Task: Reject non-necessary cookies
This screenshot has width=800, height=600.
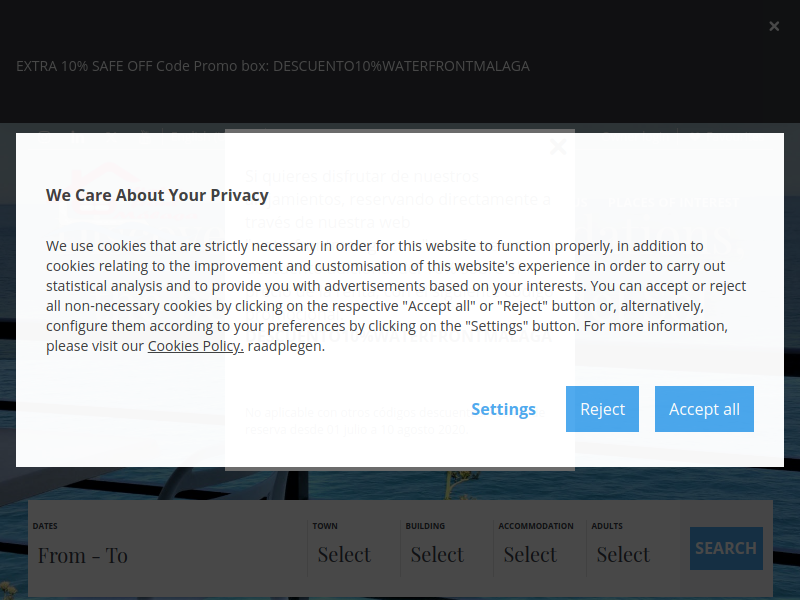Action: point(602,409)
